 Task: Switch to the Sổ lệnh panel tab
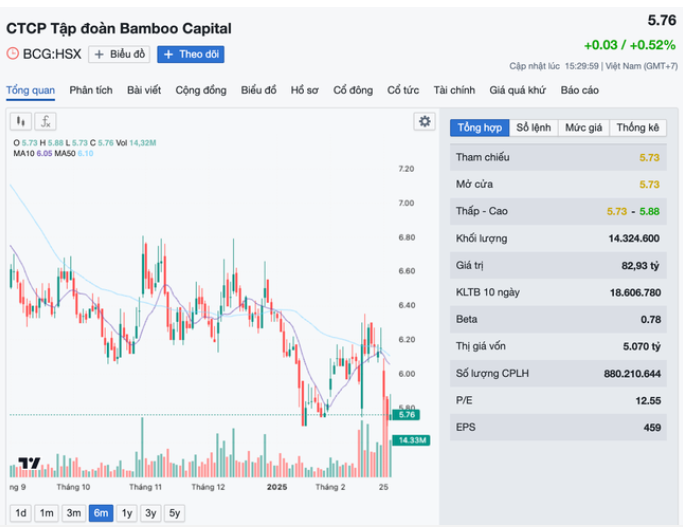(533, 128)
